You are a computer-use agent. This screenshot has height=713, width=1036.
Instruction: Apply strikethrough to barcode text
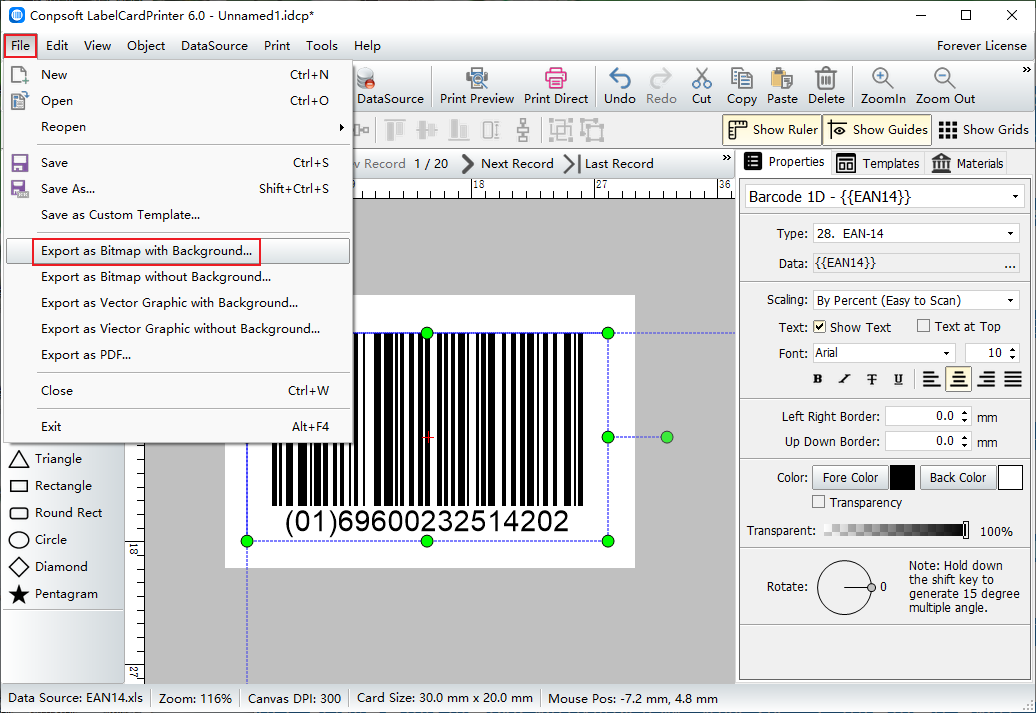coord(871,379)
